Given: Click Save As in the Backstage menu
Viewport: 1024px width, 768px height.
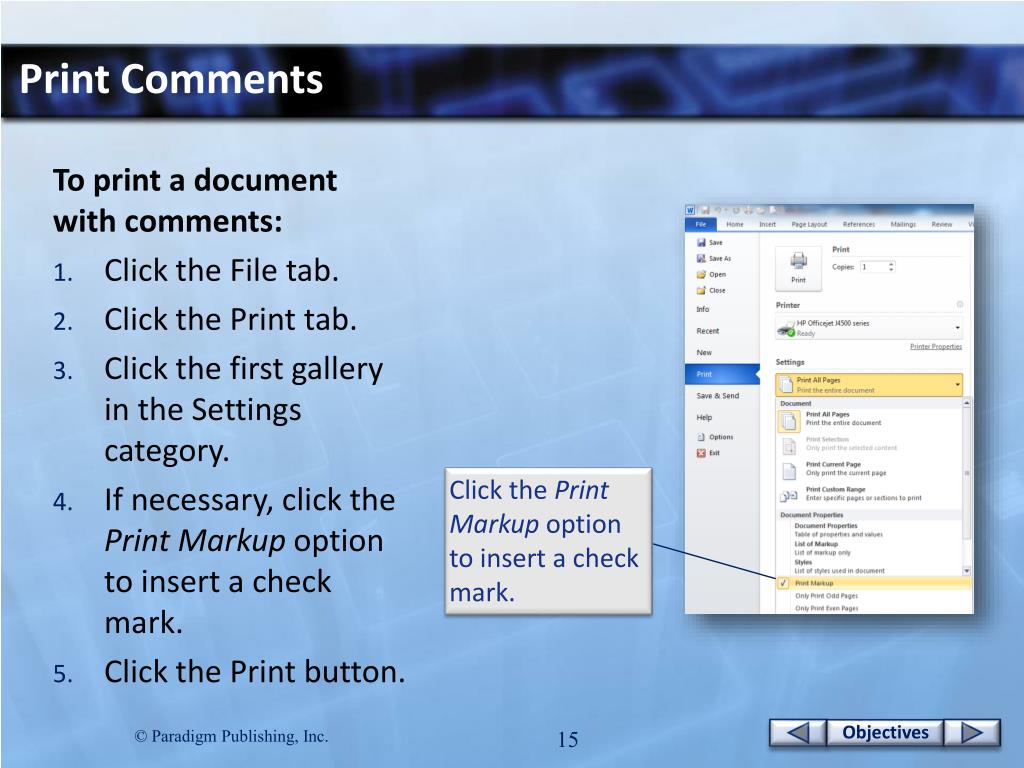Looking at the screenshot, I should coord(714,259).
